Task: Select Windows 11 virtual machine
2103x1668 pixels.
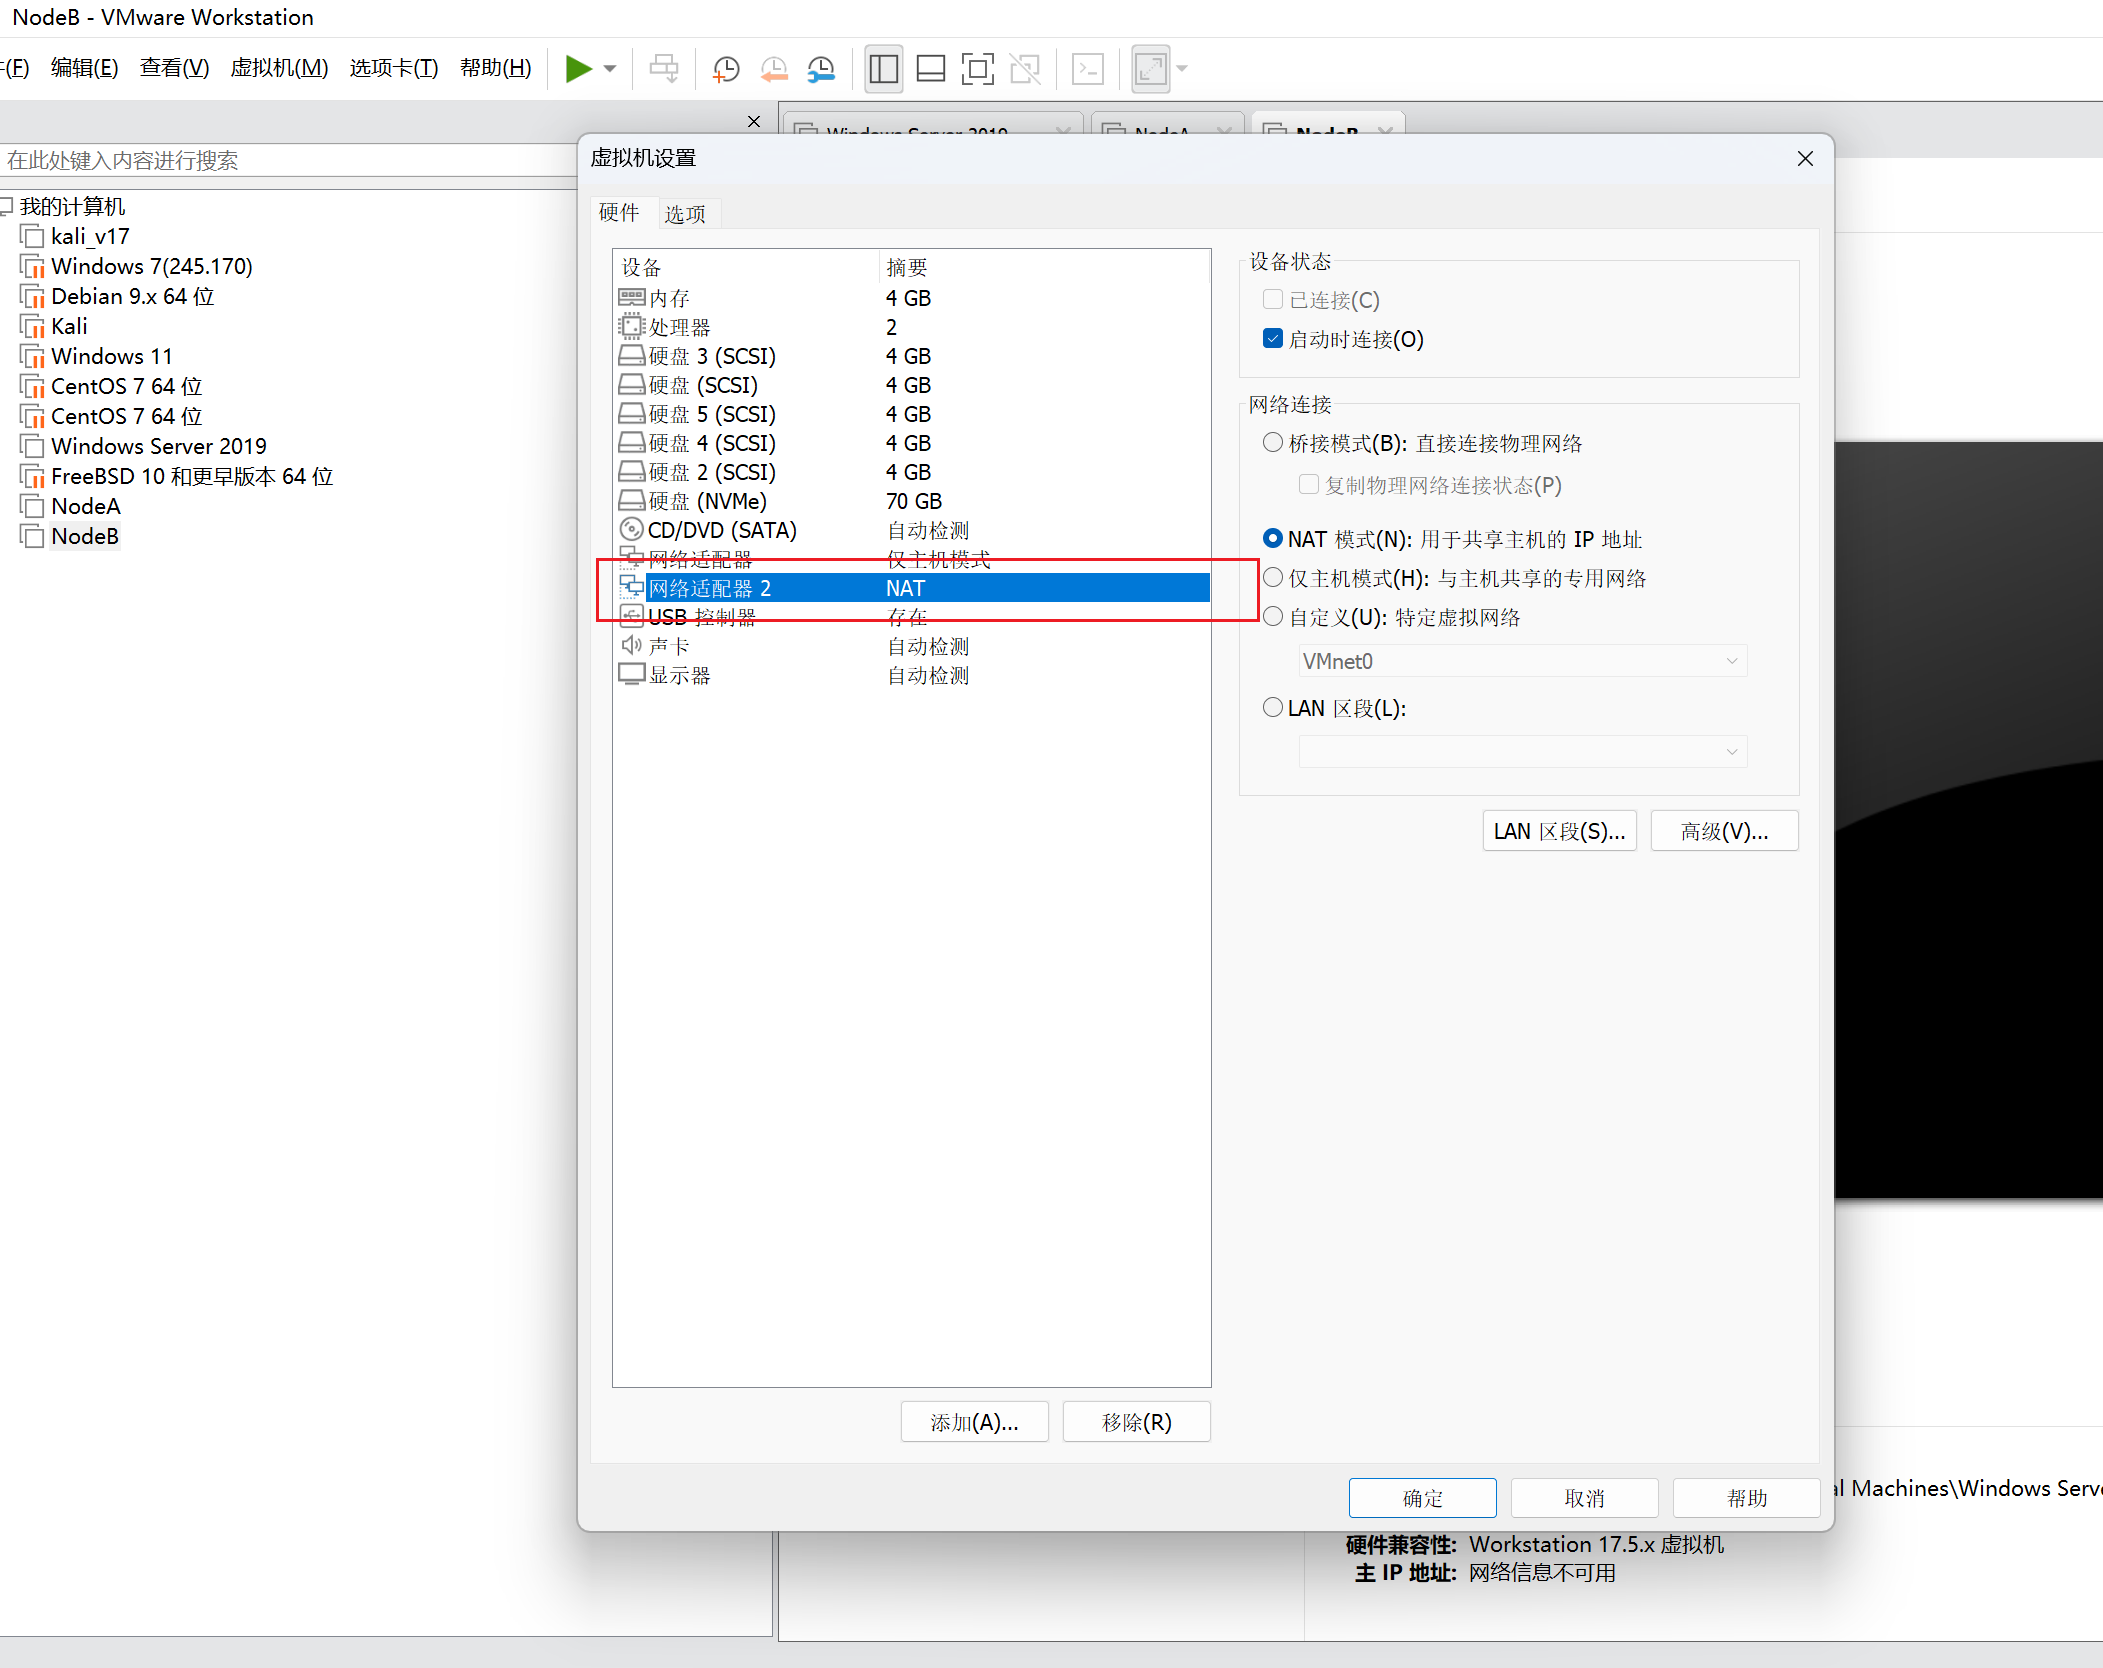Action: (112, 357)
